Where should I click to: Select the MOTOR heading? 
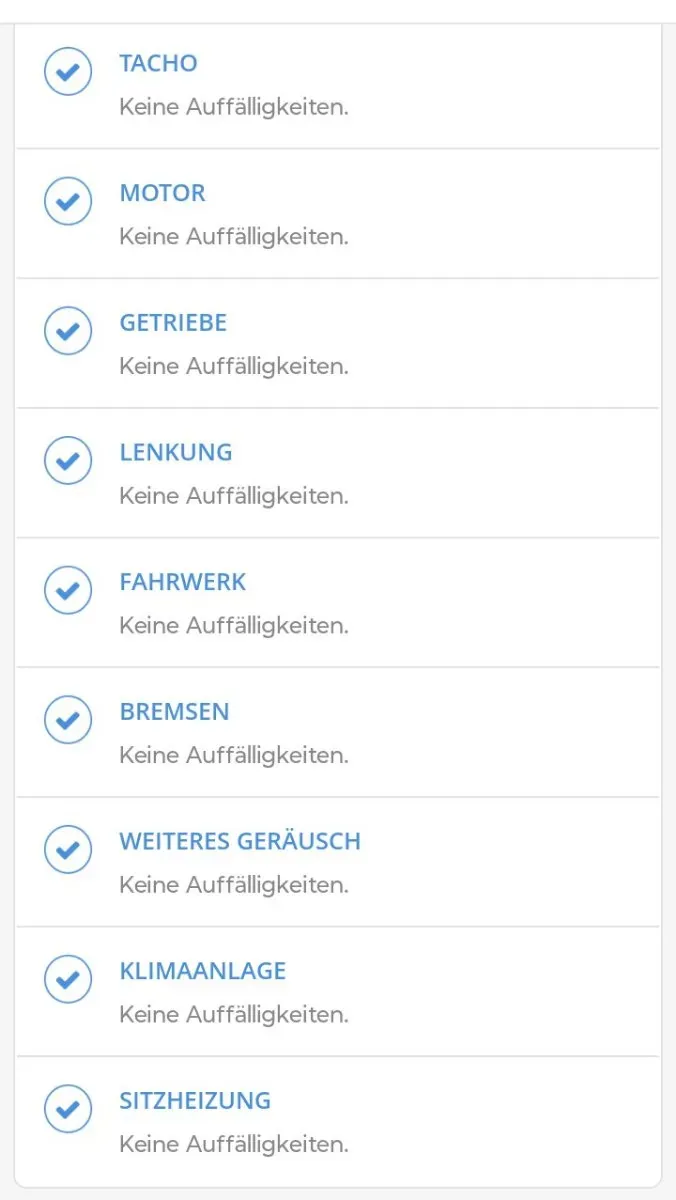[162, 193]
